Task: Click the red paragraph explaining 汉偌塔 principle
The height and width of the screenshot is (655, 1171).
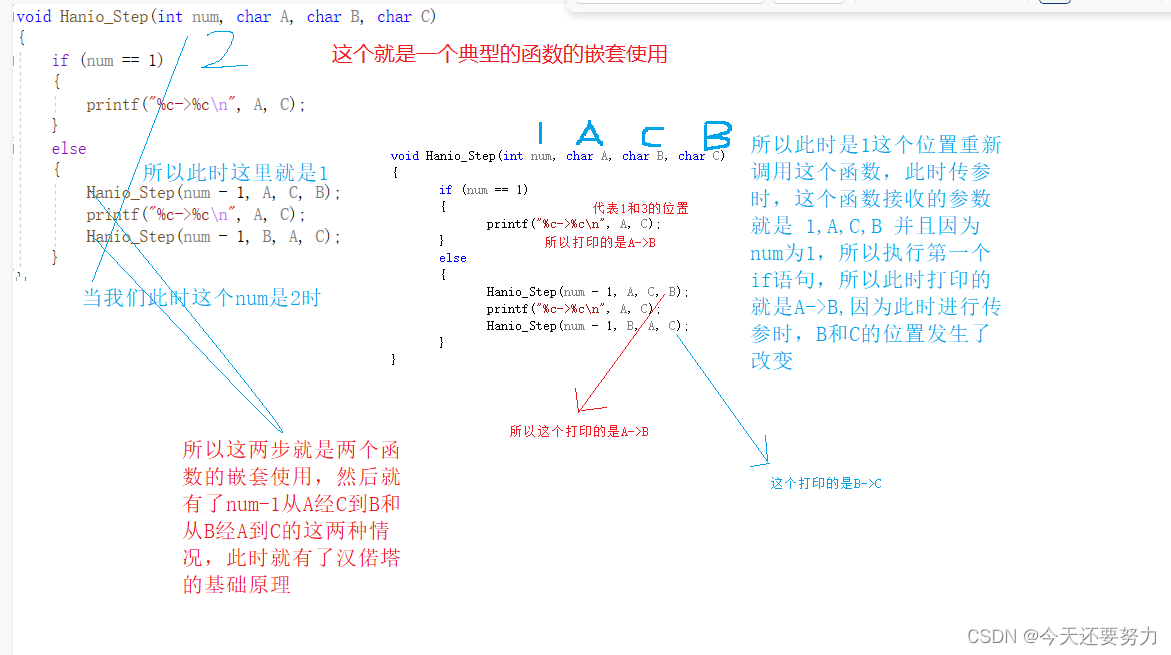Action: (291, 517)
